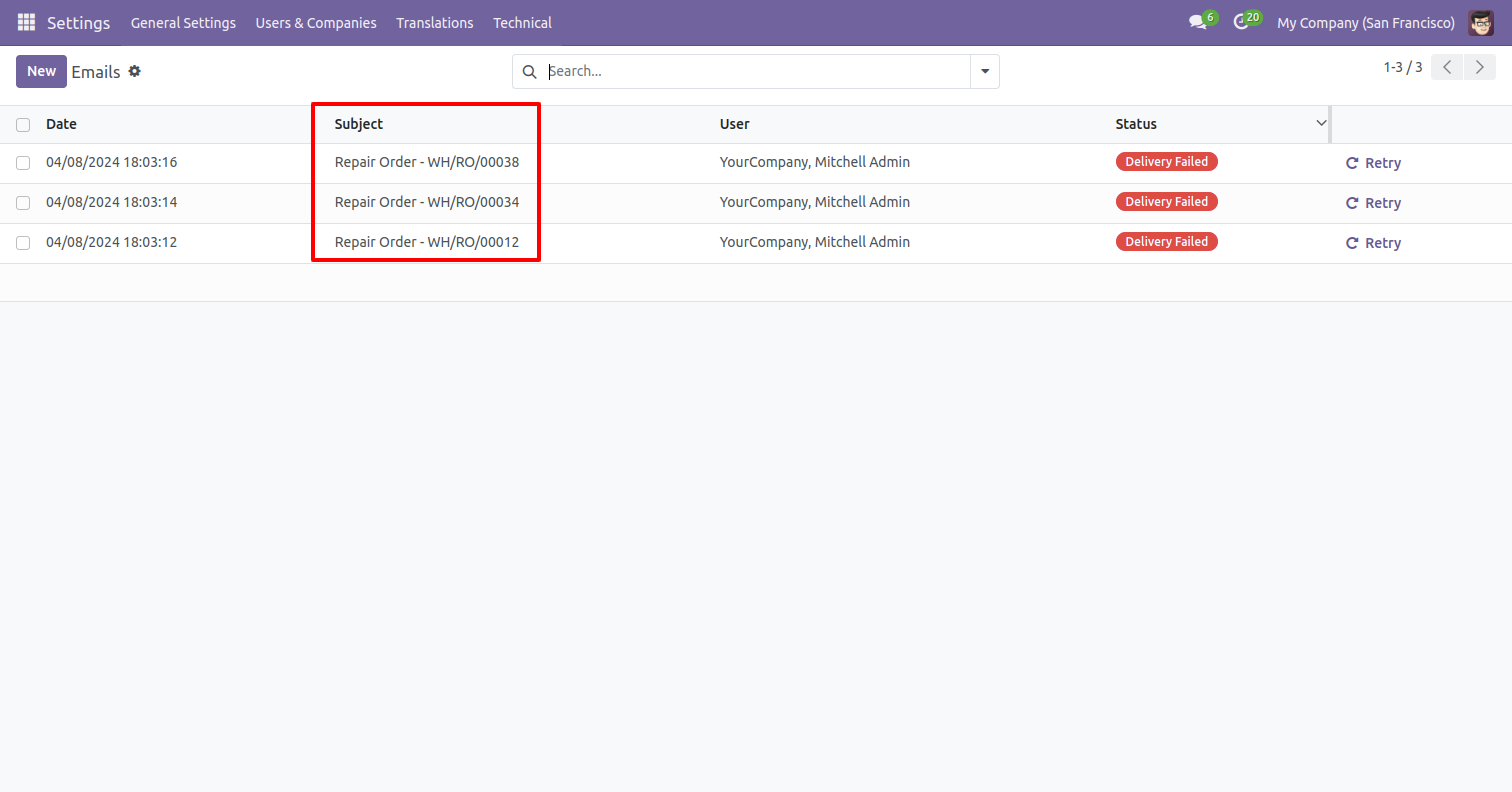This screenshot has height=792, width=1512.
Task: Click the search magnifier icon
Action: tap(530, 72)
